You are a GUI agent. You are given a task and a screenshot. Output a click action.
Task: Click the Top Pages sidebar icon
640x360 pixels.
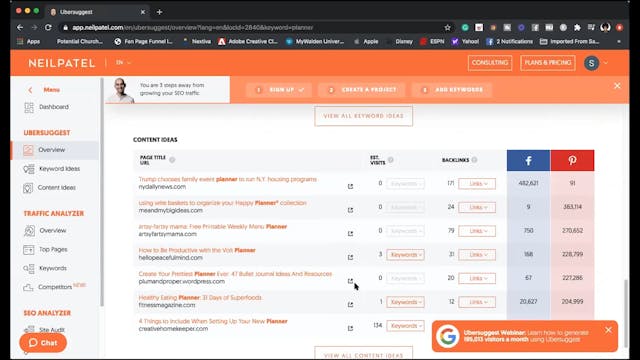tap(29, 249)
